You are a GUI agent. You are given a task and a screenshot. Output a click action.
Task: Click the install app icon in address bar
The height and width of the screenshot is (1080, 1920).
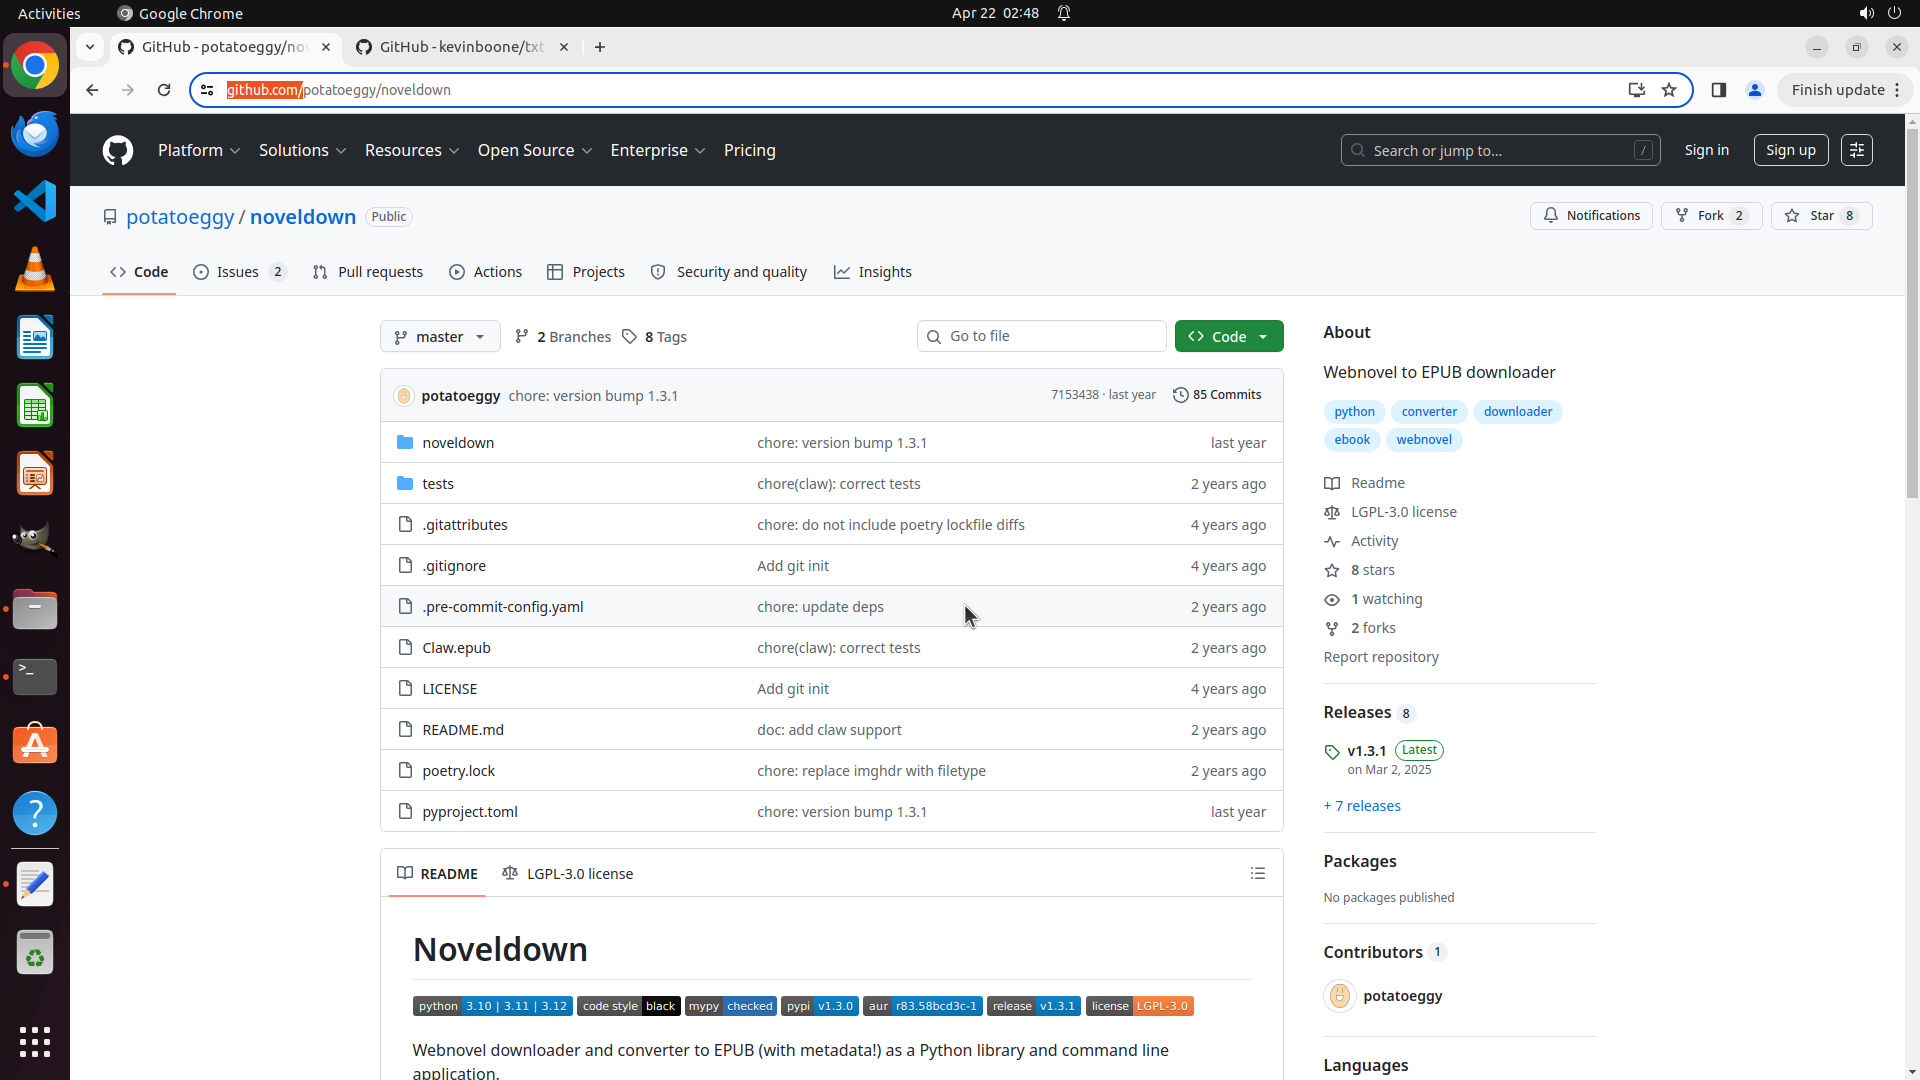(x=1636, y=90)
